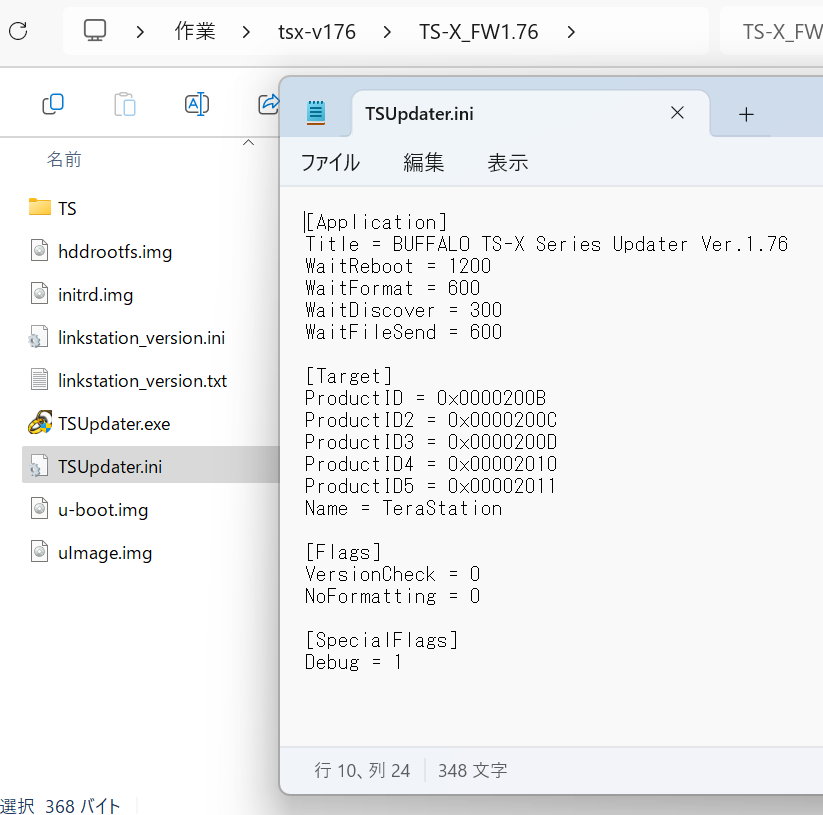
Task: Select linkstation_version.ini file
Action: [x=141, y=338]
